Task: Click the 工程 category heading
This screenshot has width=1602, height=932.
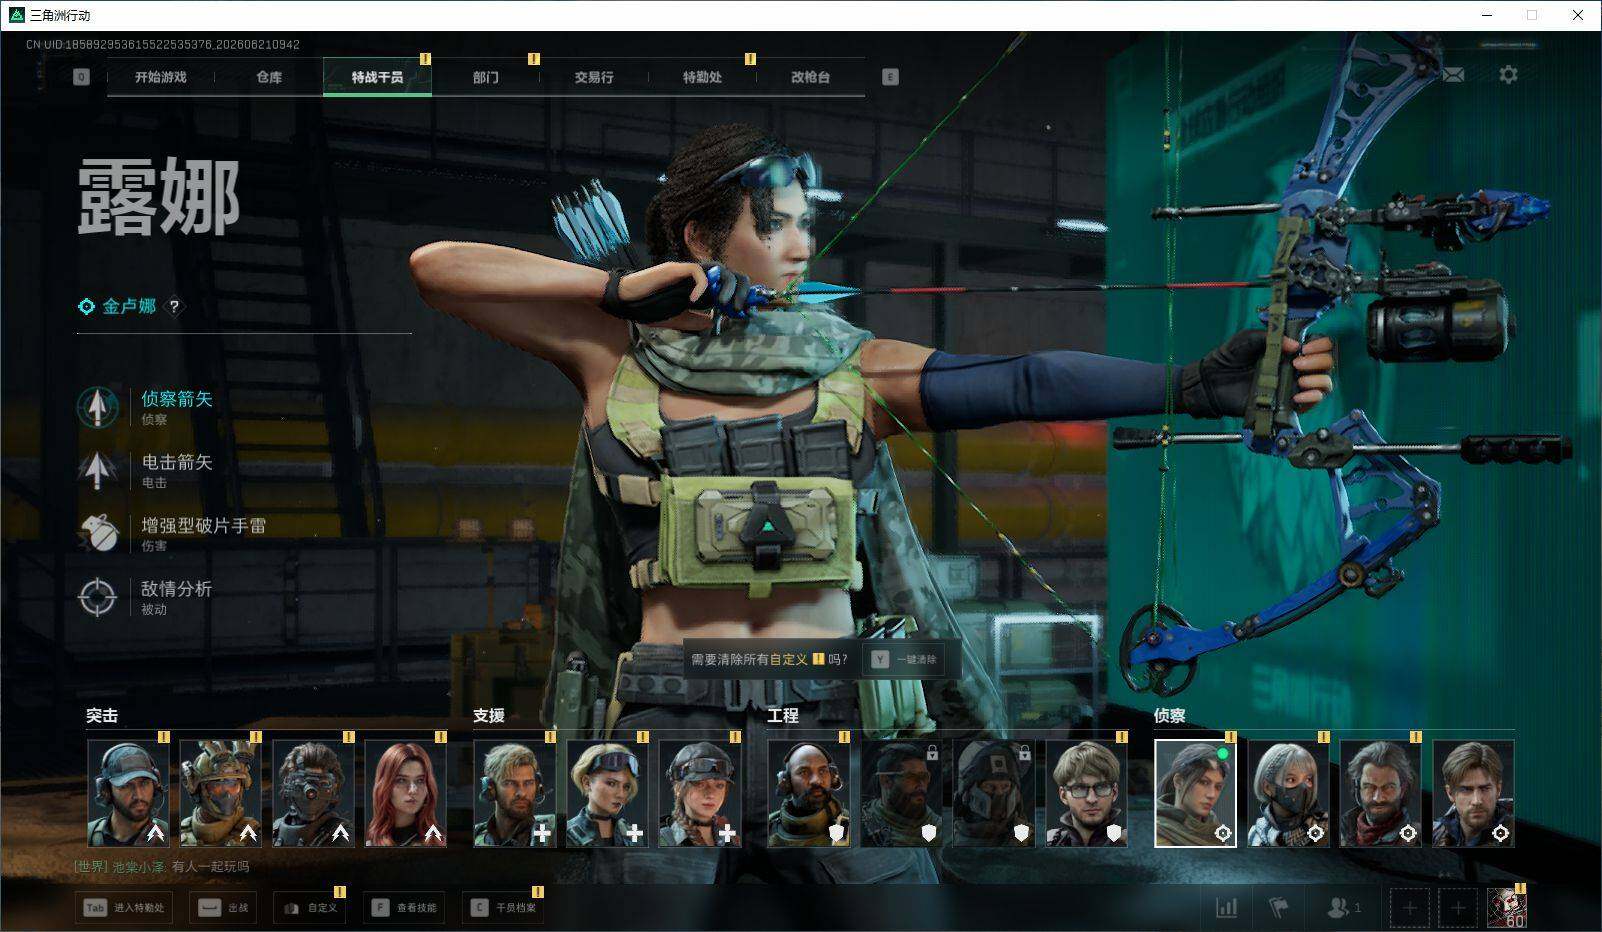Action: click(x=783, y=716)
